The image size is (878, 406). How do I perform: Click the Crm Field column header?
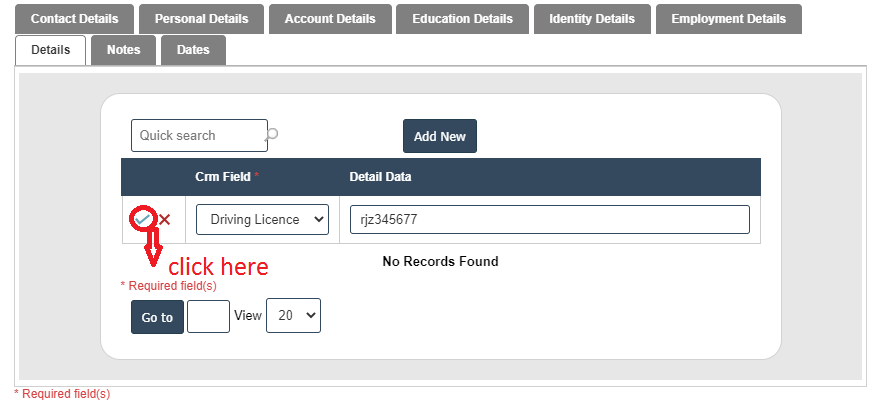click(223, 177)
